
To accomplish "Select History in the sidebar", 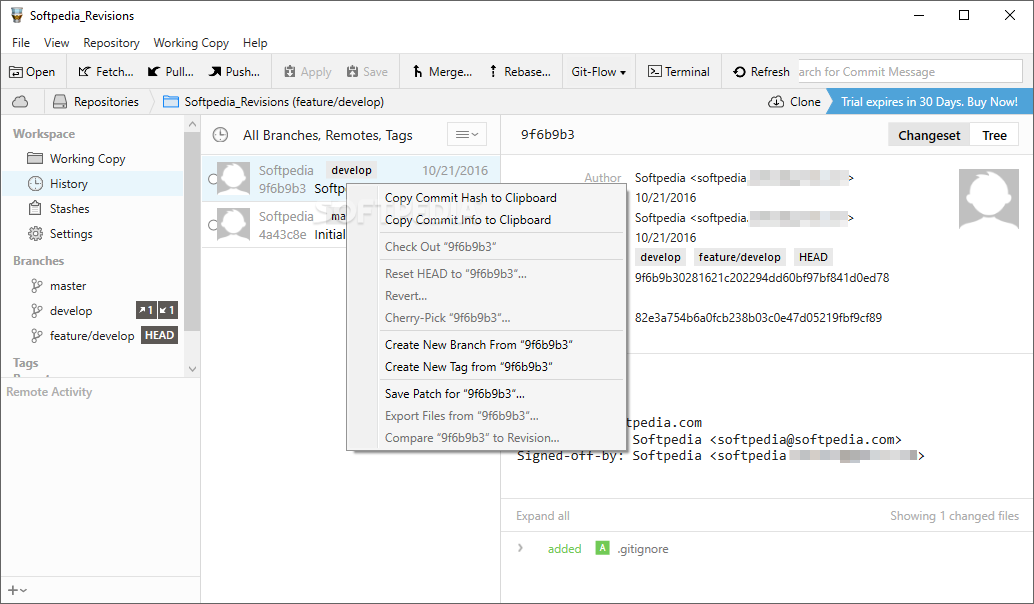I will (93, 184).
